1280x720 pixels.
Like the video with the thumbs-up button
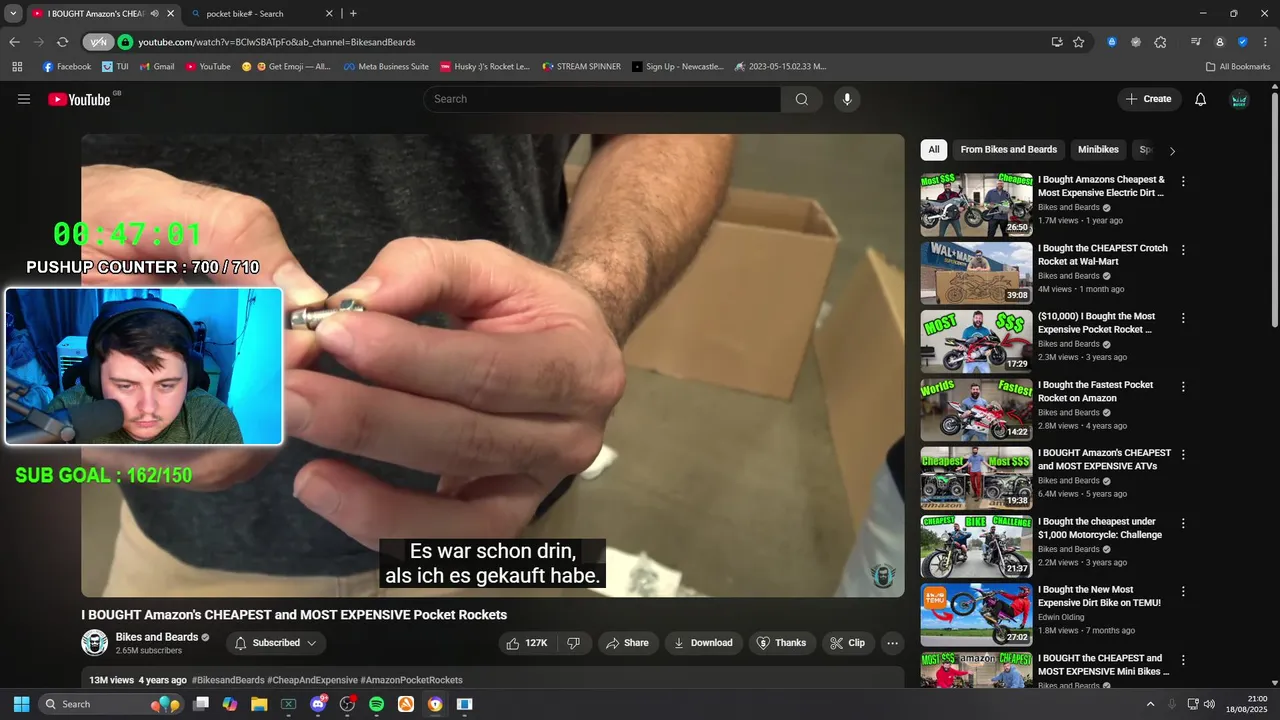pos(527,643)
